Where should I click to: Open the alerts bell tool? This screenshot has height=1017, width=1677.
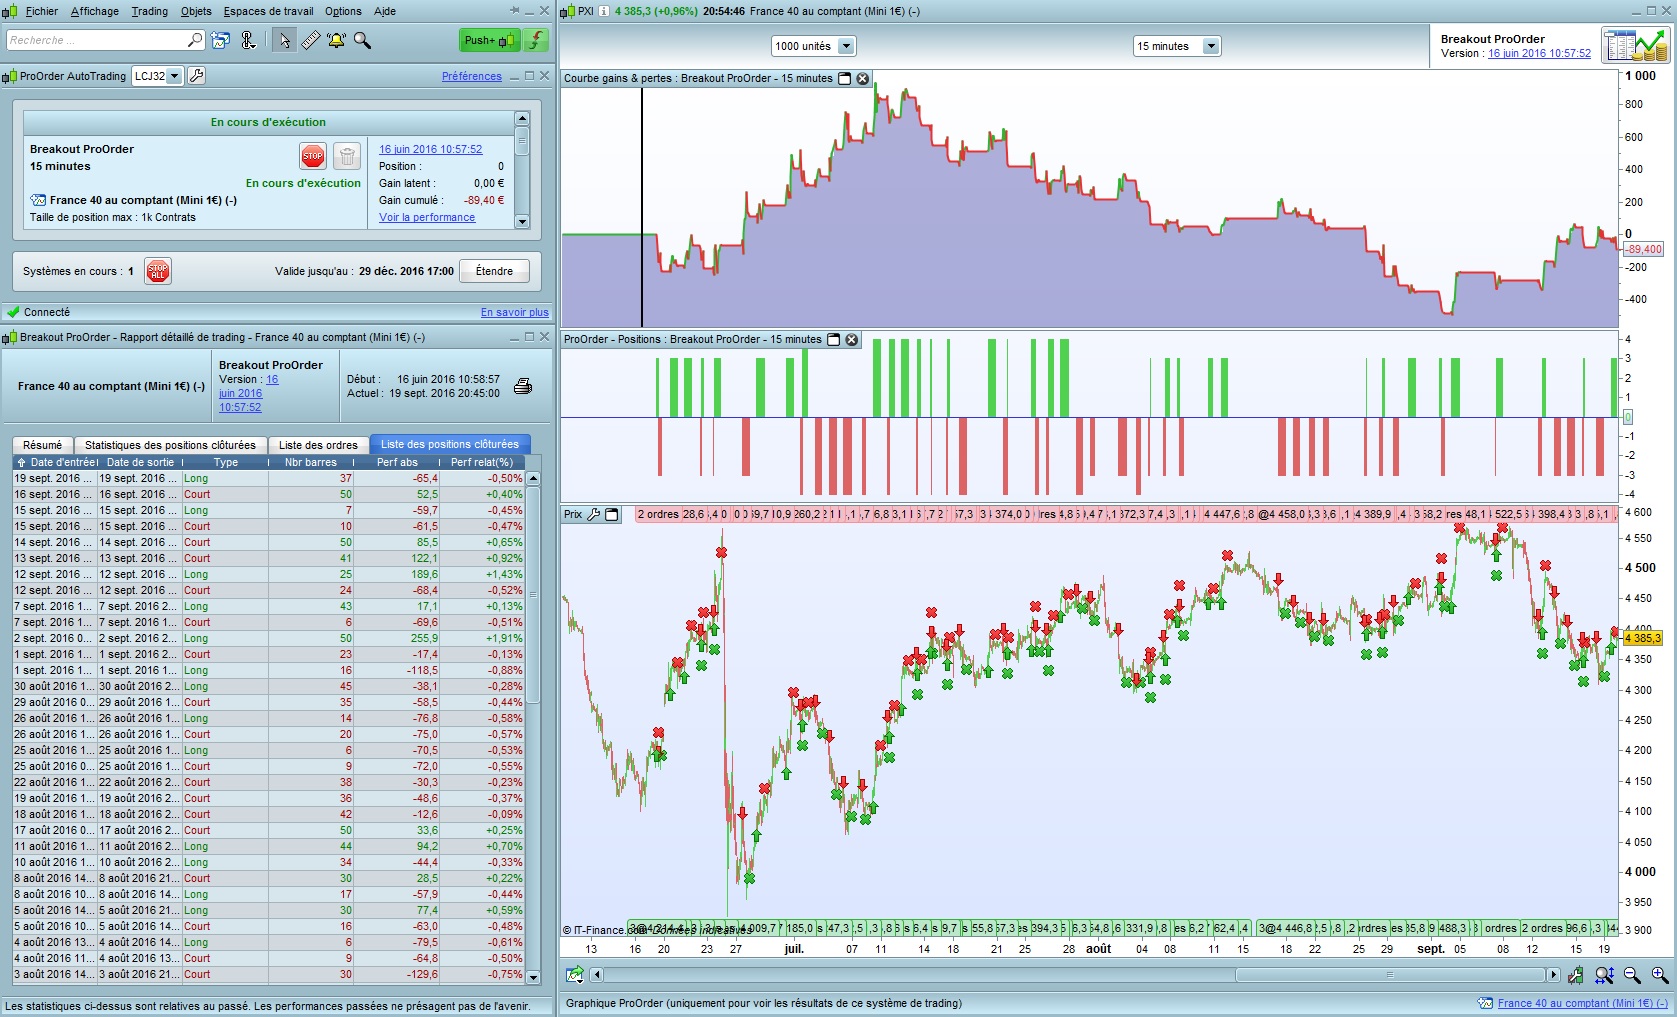coord(336,40)
